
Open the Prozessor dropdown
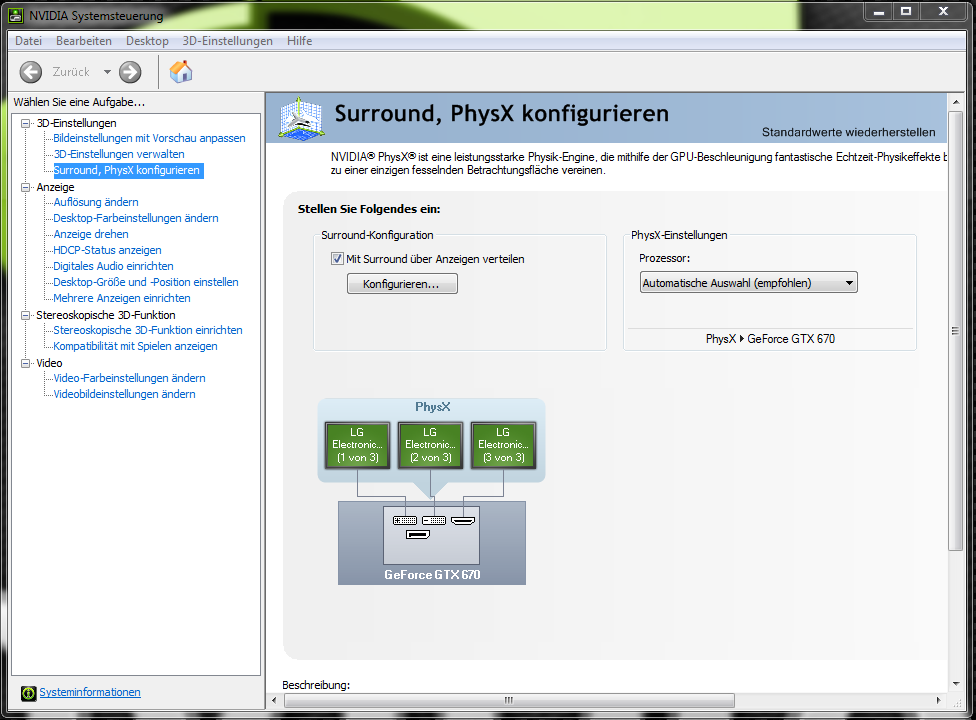tap(748, 283)
